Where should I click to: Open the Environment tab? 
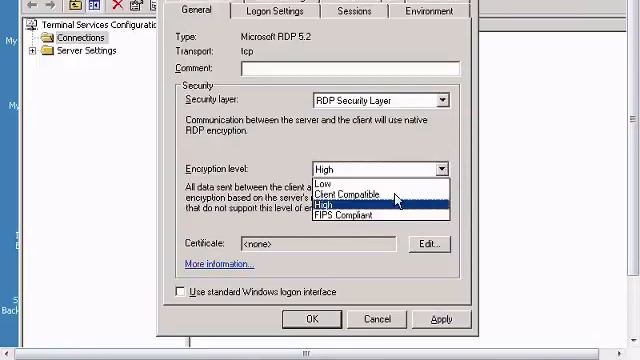(429, 11)
